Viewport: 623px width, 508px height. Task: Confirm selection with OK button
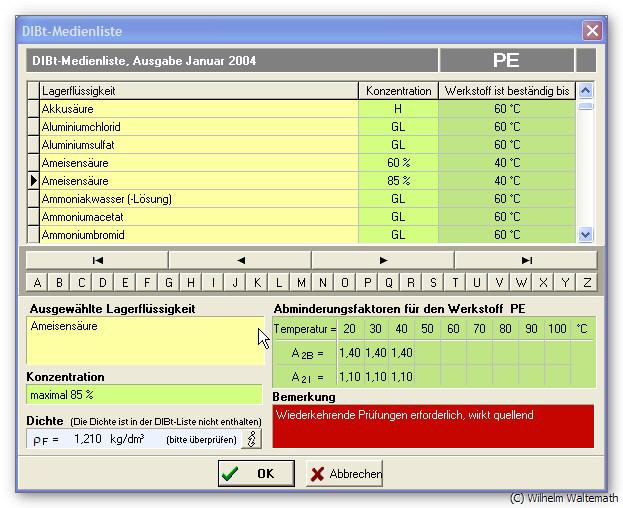point(255,474)
